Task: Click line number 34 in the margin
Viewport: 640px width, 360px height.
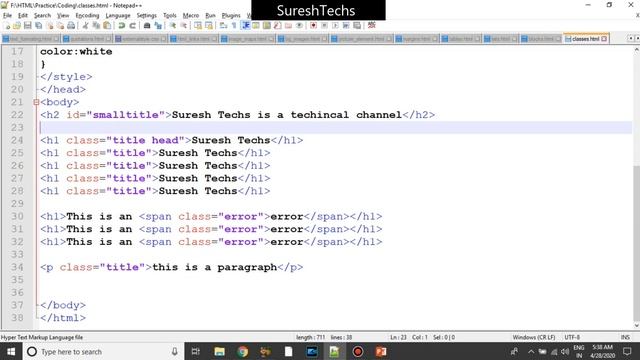Action: pos(17,267)
